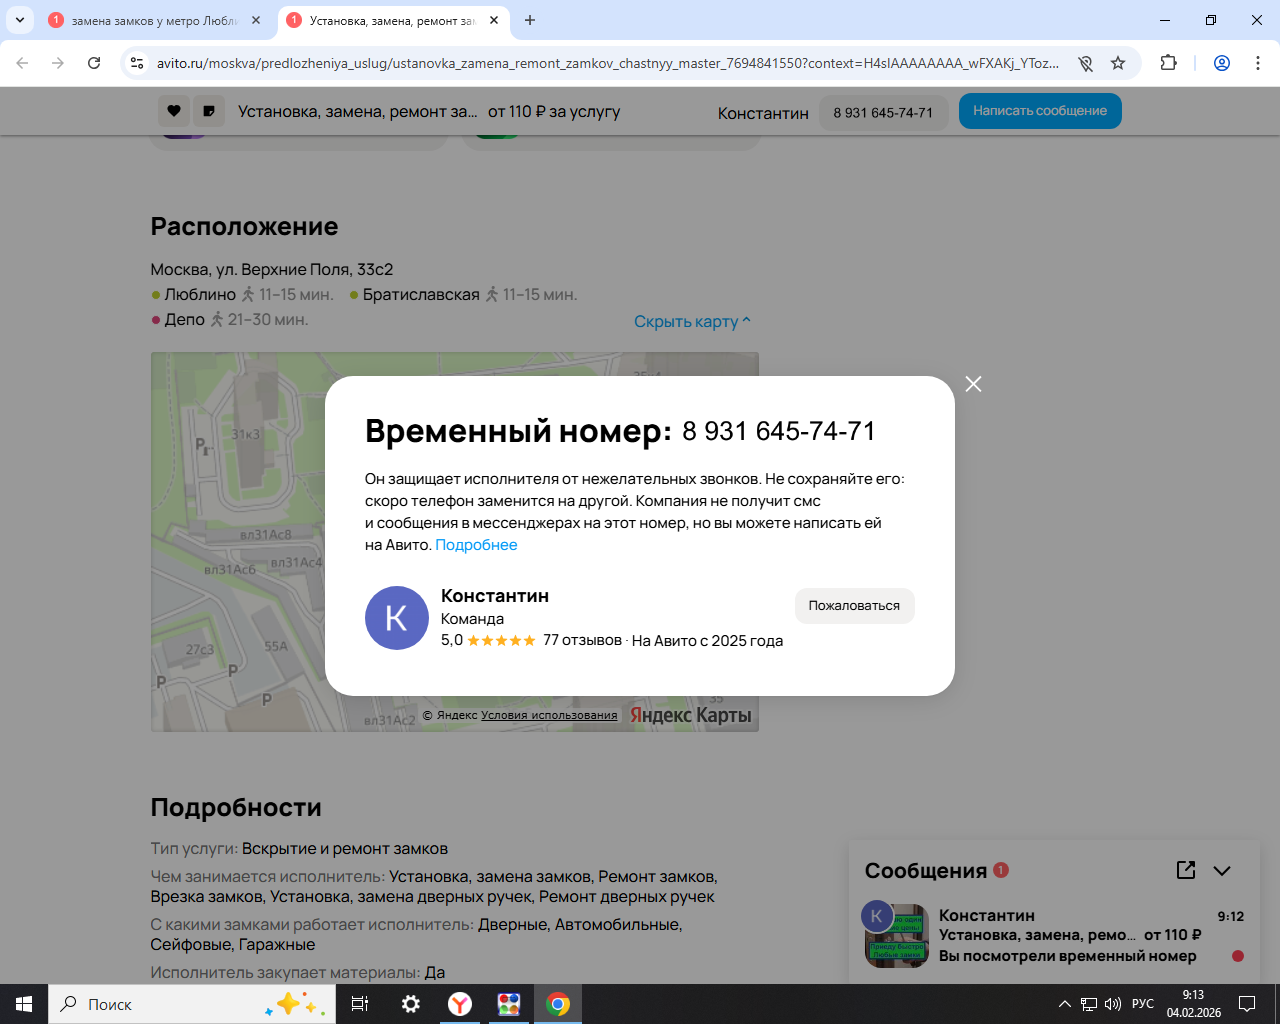Open site information icon in address bar
The width and height of the screenshot is (1280, 1024).
coord(137,63)
